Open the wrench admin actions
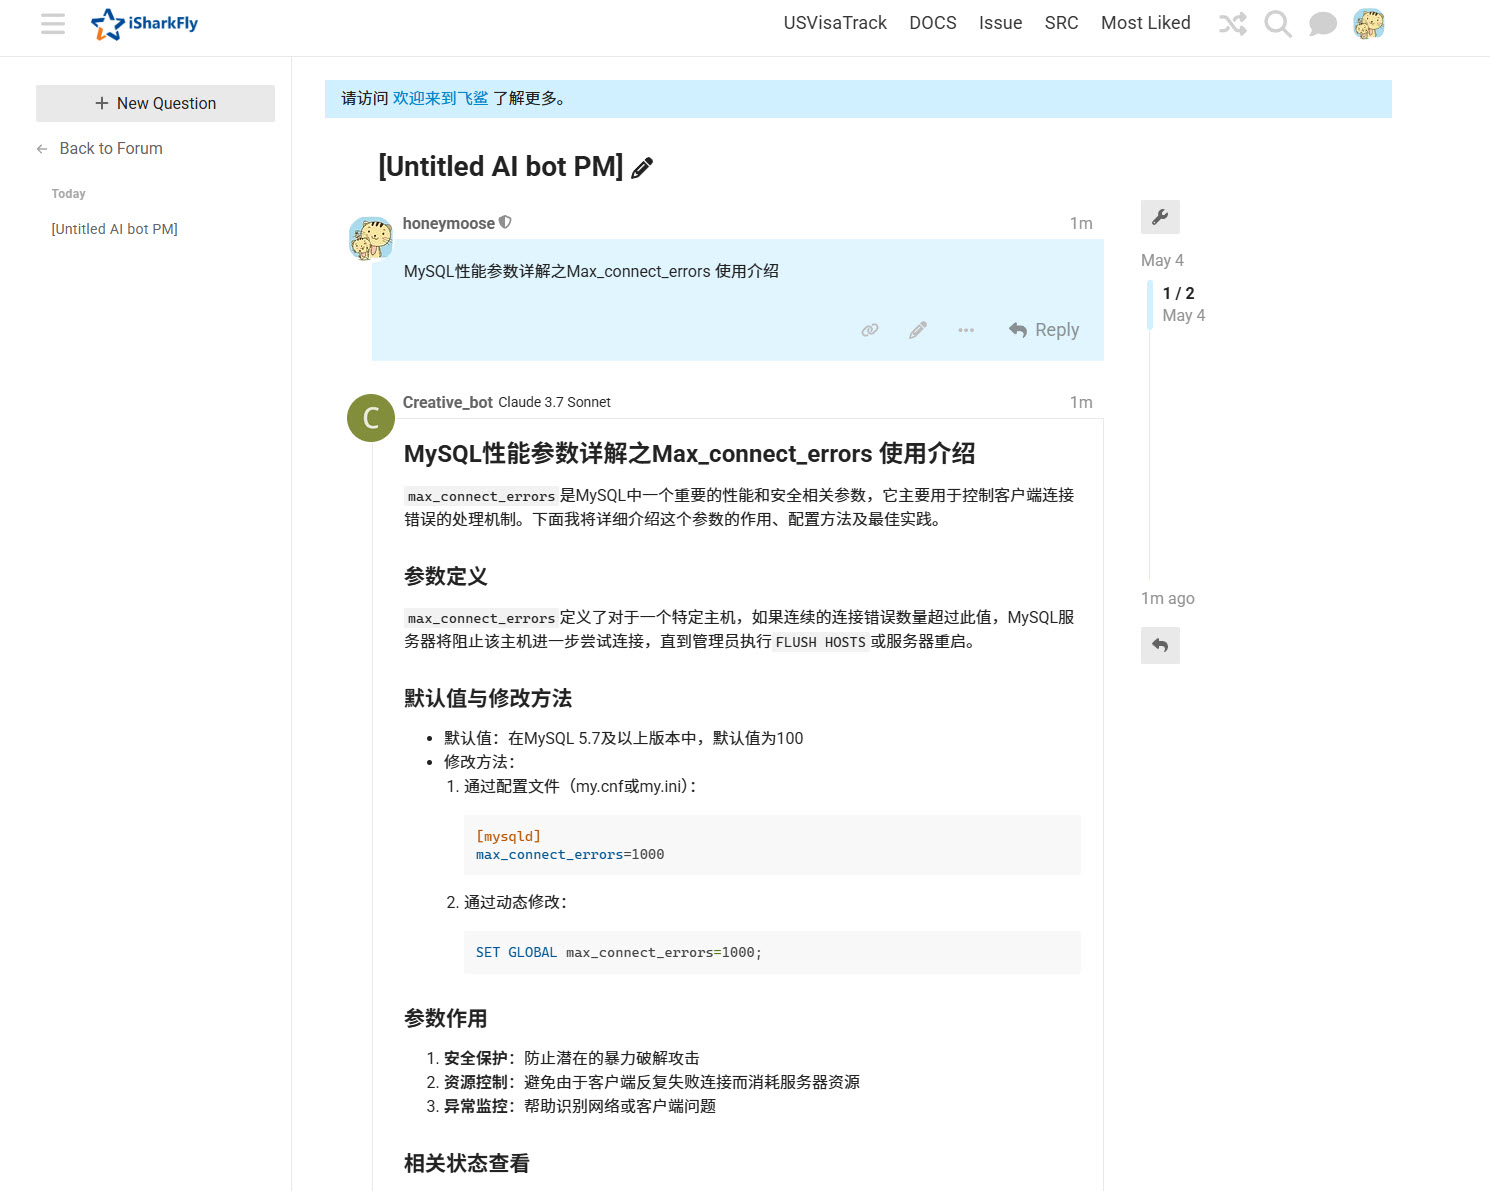Viewport: 1490px width, 1191px height. [1160, 217]
